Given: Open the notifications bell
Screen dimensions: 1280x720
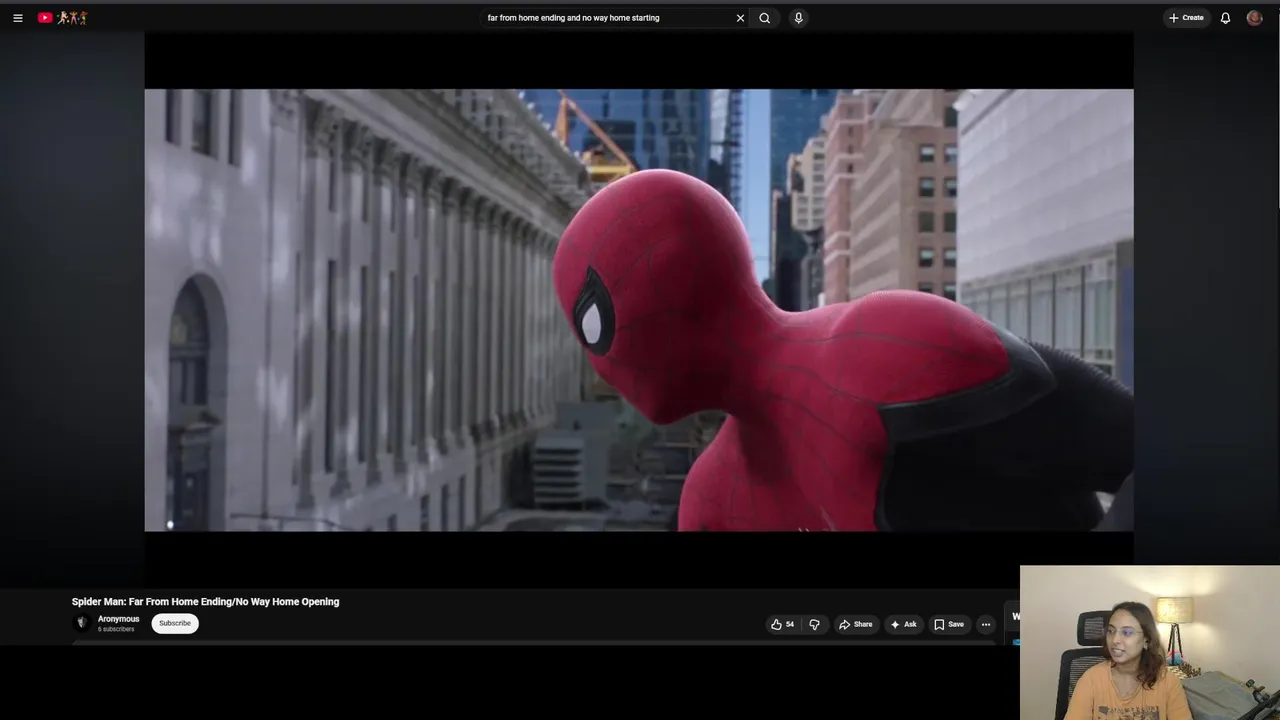Looking at the screenshot, I should 1225,18.
